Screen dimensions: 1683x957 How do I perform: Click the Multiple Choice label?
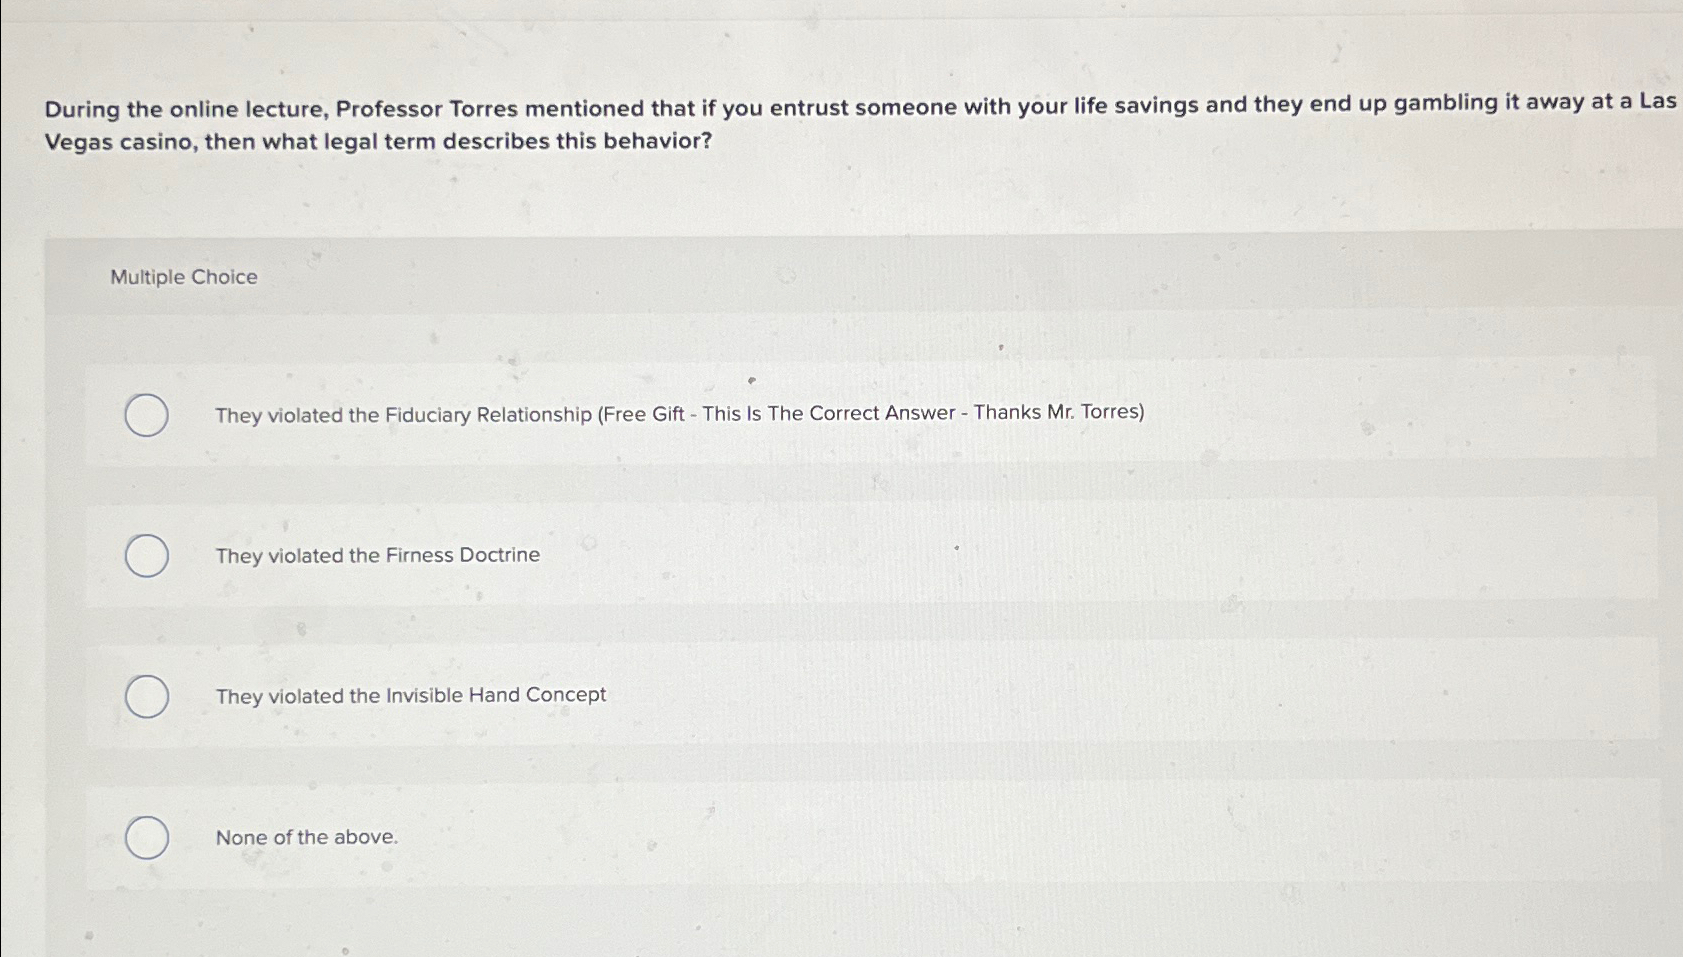[x=184, y=277]
